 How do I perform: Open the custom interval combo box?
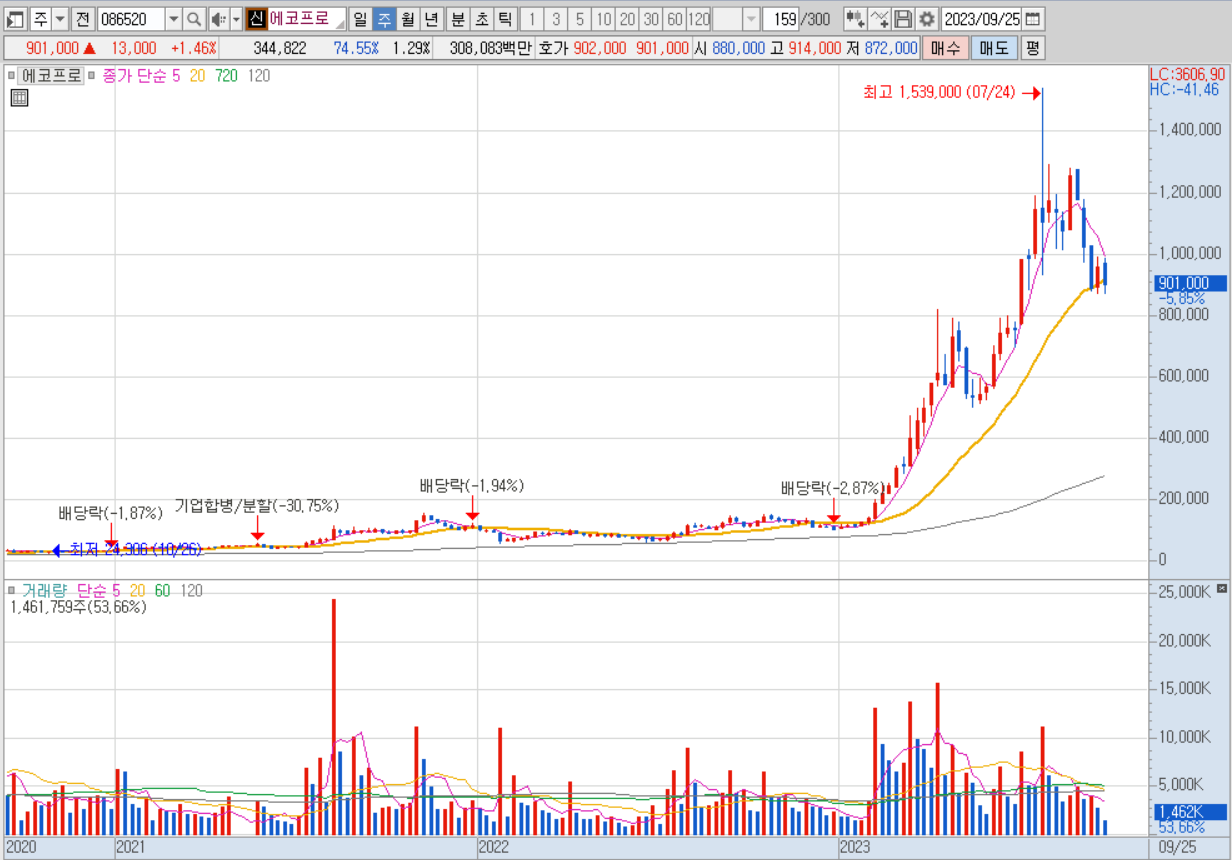click(x=736, y=19)
